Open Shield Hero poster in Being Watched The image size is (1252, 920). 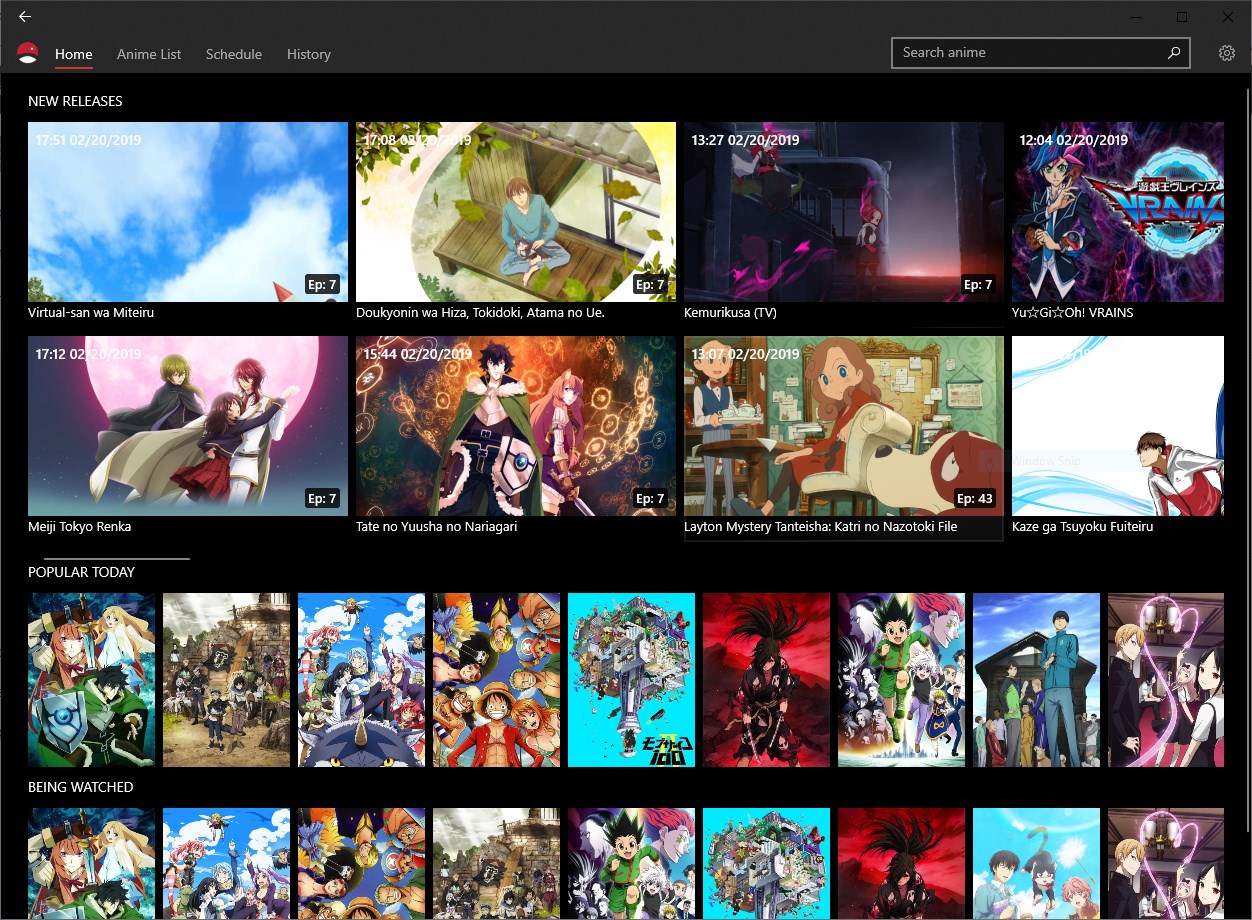click(91, 864)
